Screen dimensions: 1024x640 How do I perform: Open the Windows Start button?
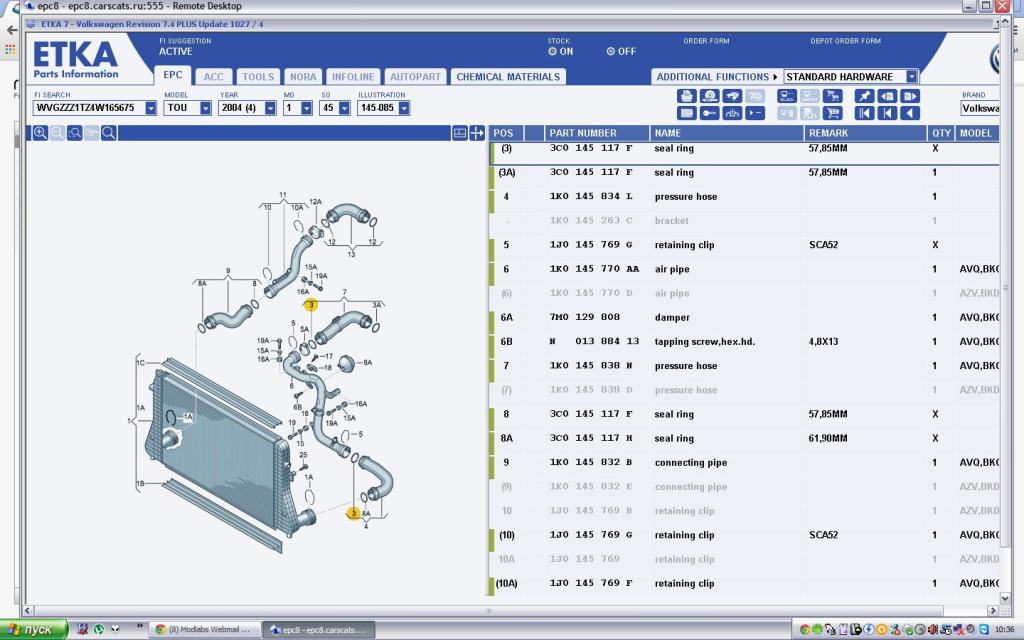click(x=33, y=630)
